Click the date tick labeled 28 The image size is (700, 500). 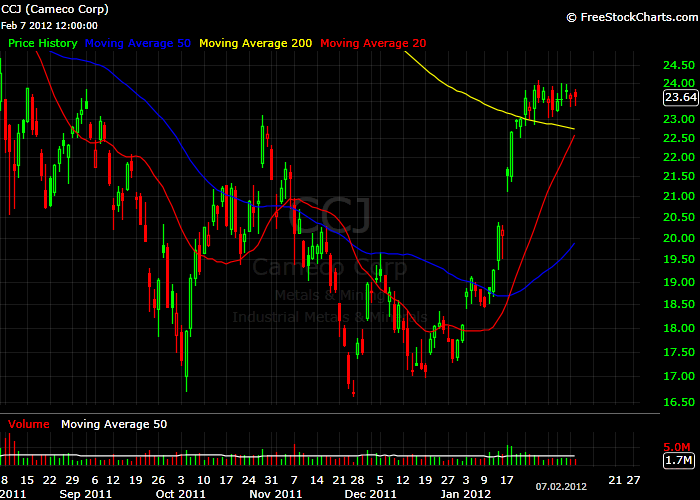pos(358,480)
